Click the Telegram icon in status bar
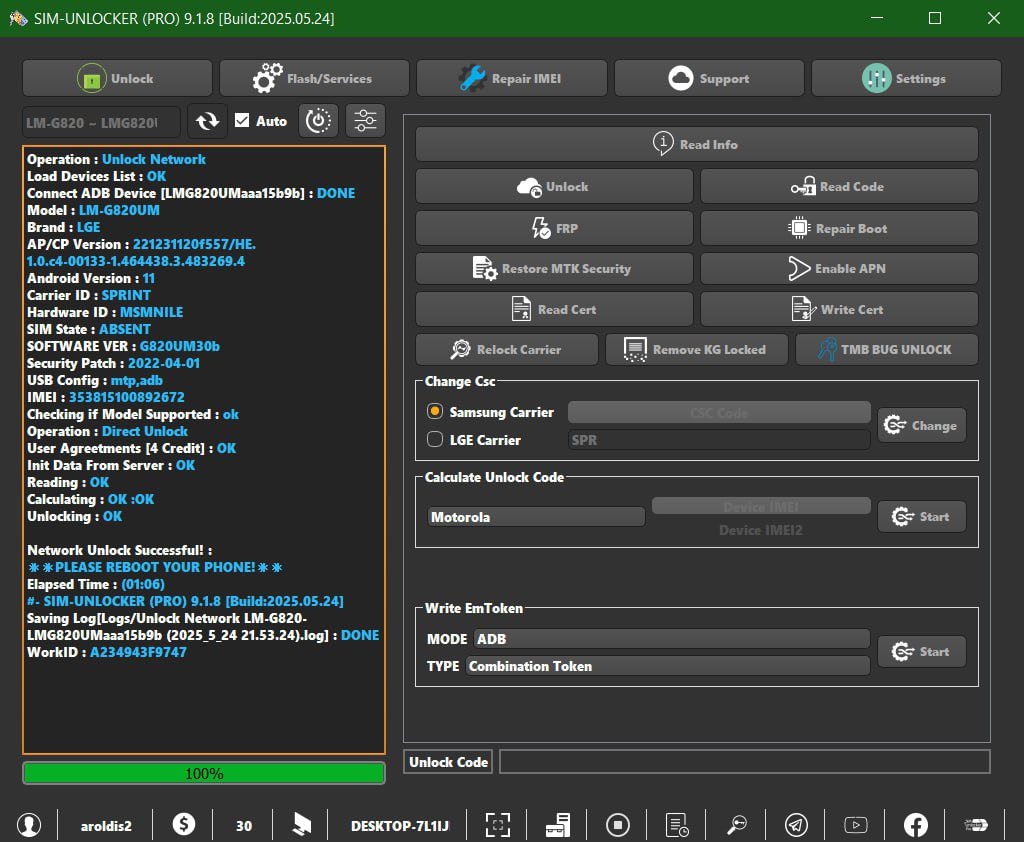 [x=796, y=825]
